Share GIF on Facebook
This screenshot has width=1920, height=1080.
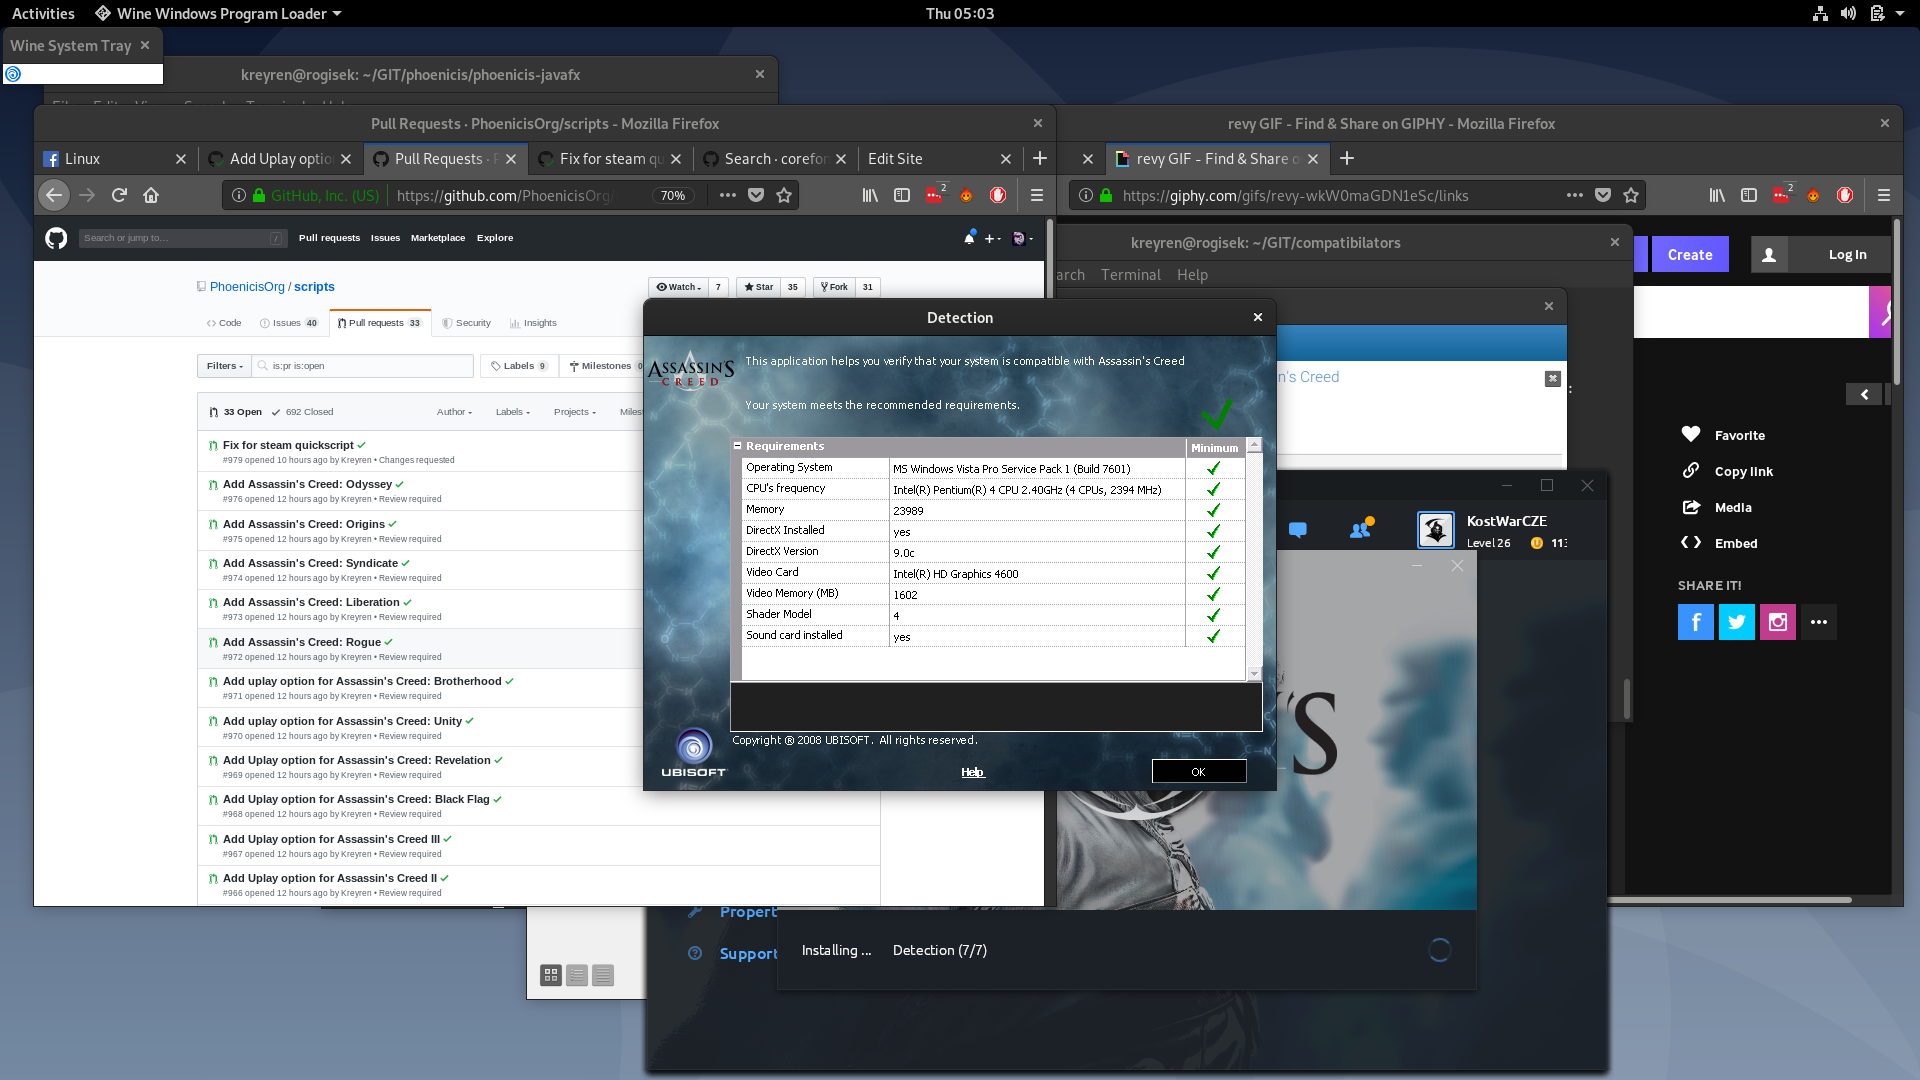pos(1696,622)
